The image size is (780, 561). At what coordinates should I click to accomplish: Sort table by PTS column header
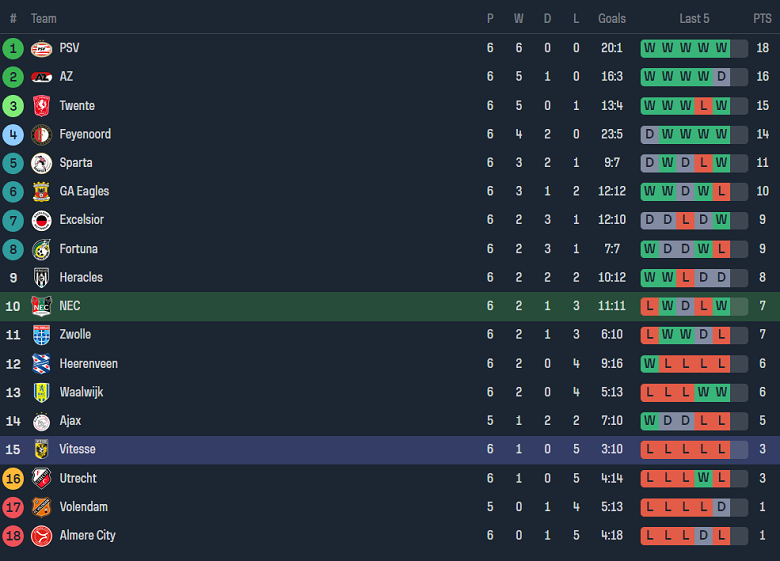(x=762, y=19)
